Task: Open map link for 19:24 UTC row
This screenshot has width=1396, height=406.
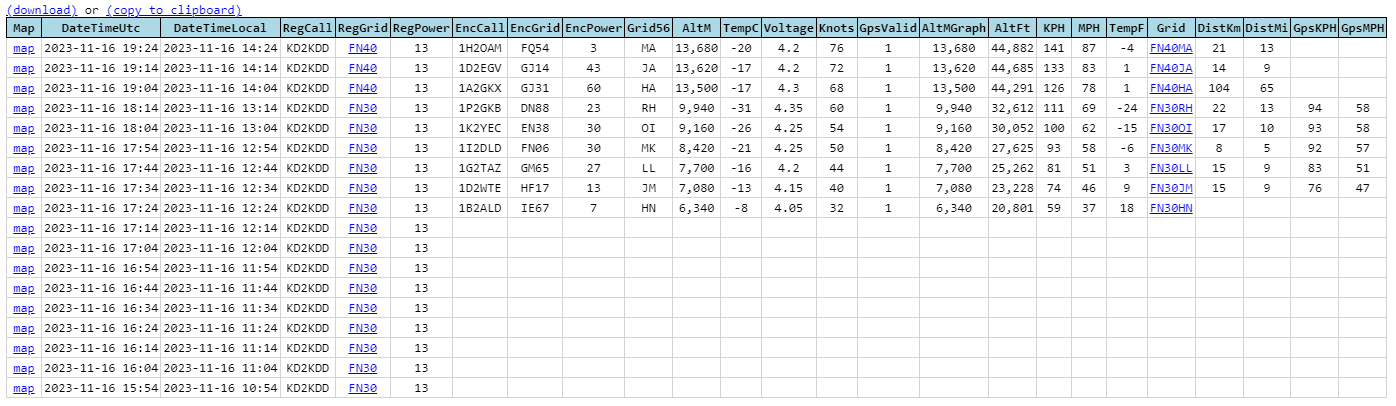Action: (x=23, y=48)
